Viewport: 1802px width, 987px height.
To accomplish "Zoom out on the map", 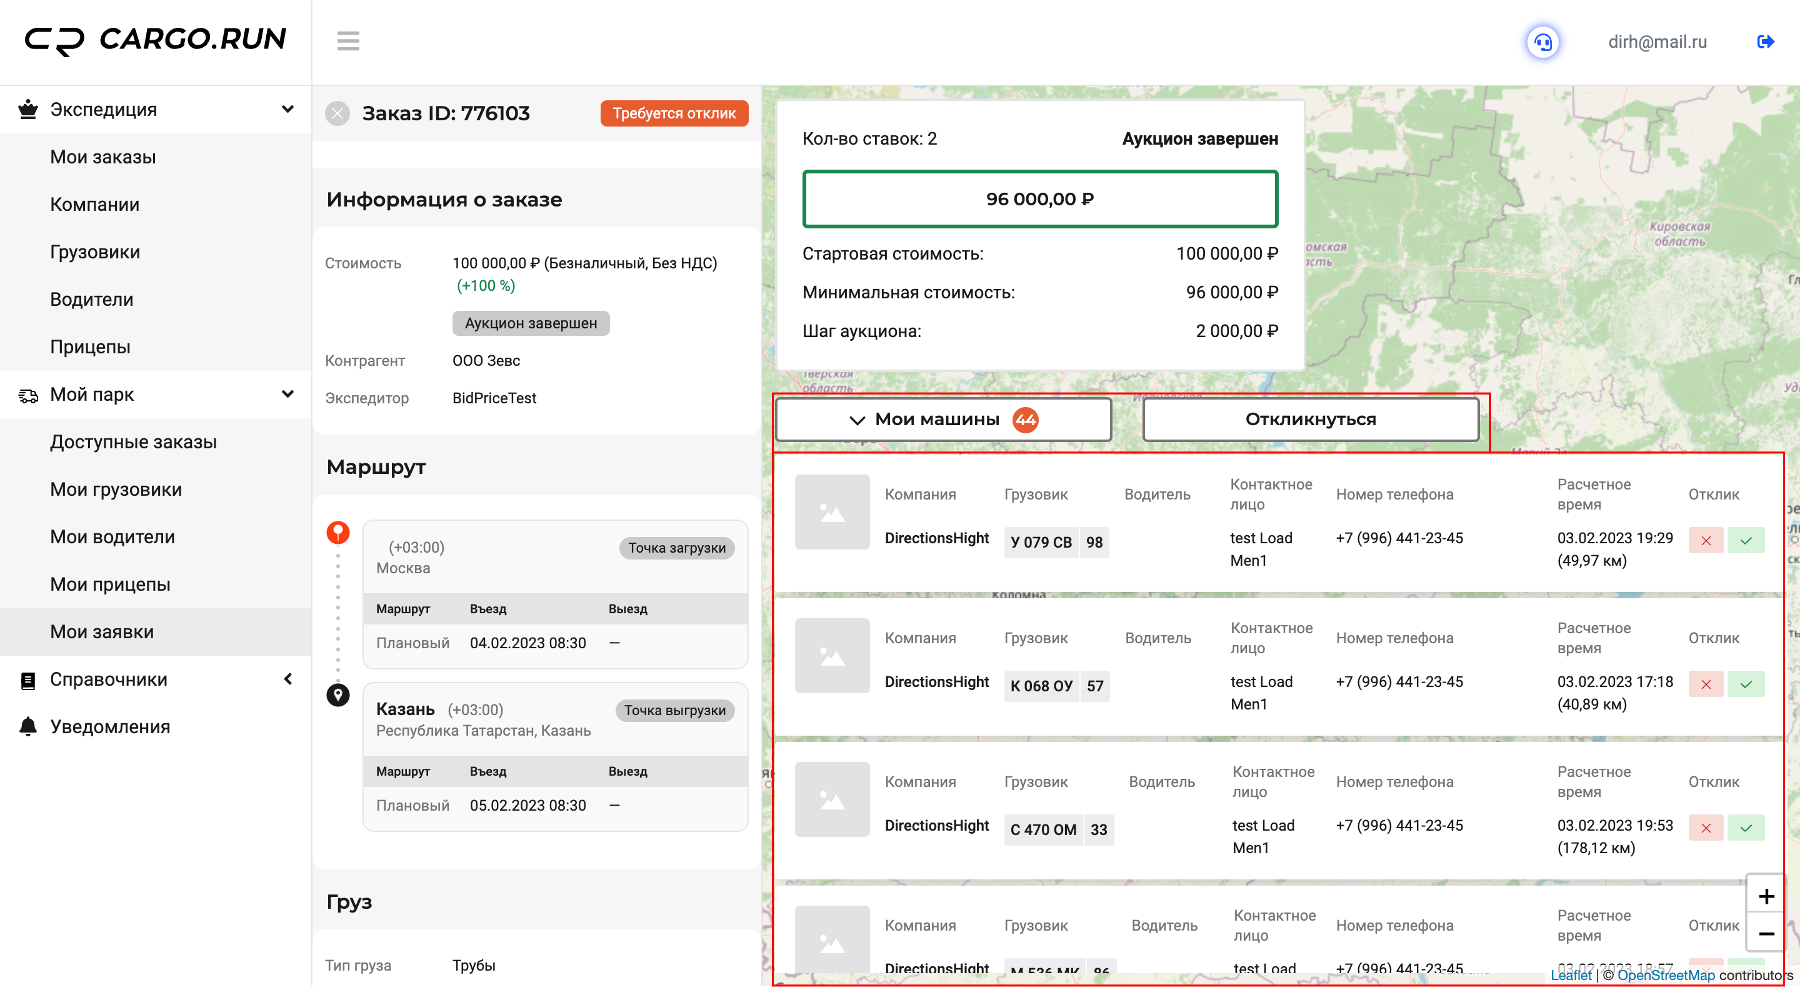I will (x=1766, y=933).
